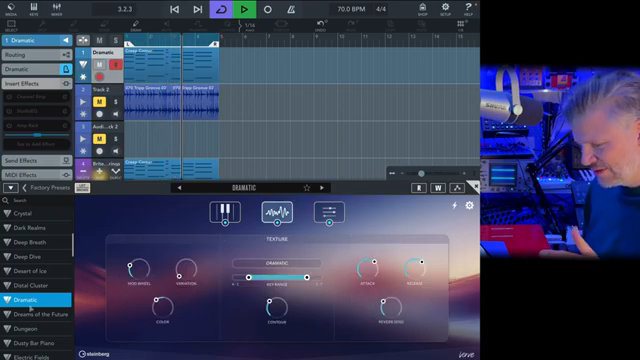Viewport: 640px width, 360px height.
Task: Expand the MIDI Effects section
Action: pos(37,175)
